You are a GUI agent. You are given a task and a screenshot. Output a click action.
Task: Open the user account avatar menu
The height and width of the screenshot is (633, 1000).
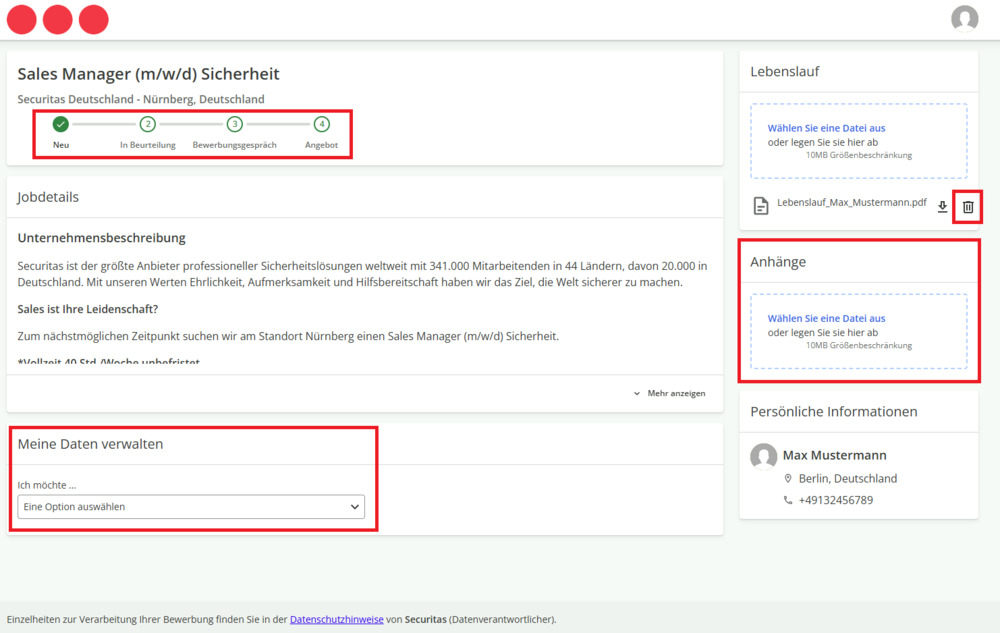click(x=964, y=19)
